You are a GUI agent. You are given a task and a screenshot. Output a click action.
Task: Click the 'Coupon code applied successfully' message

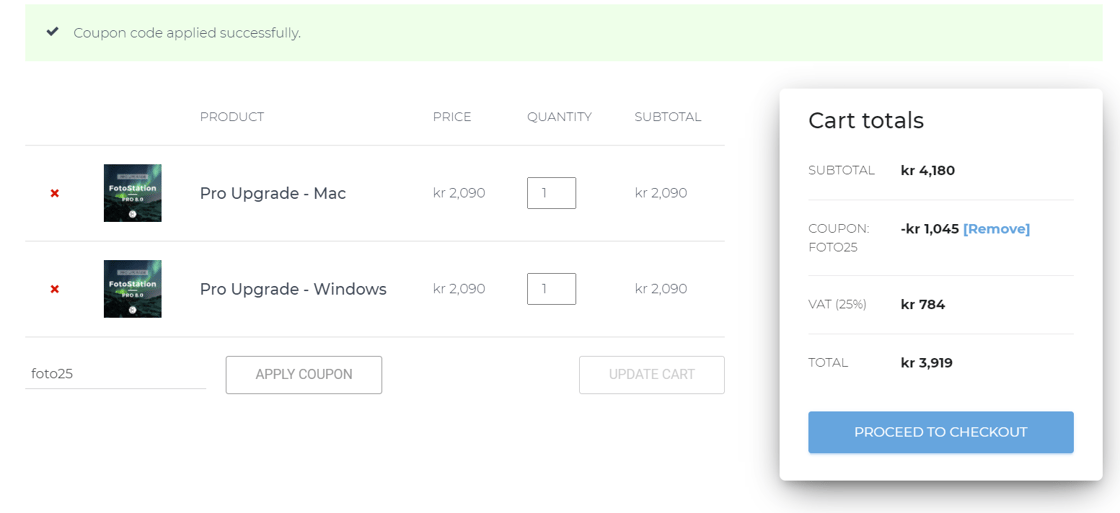pyautogui.click(x=187, y=33)
